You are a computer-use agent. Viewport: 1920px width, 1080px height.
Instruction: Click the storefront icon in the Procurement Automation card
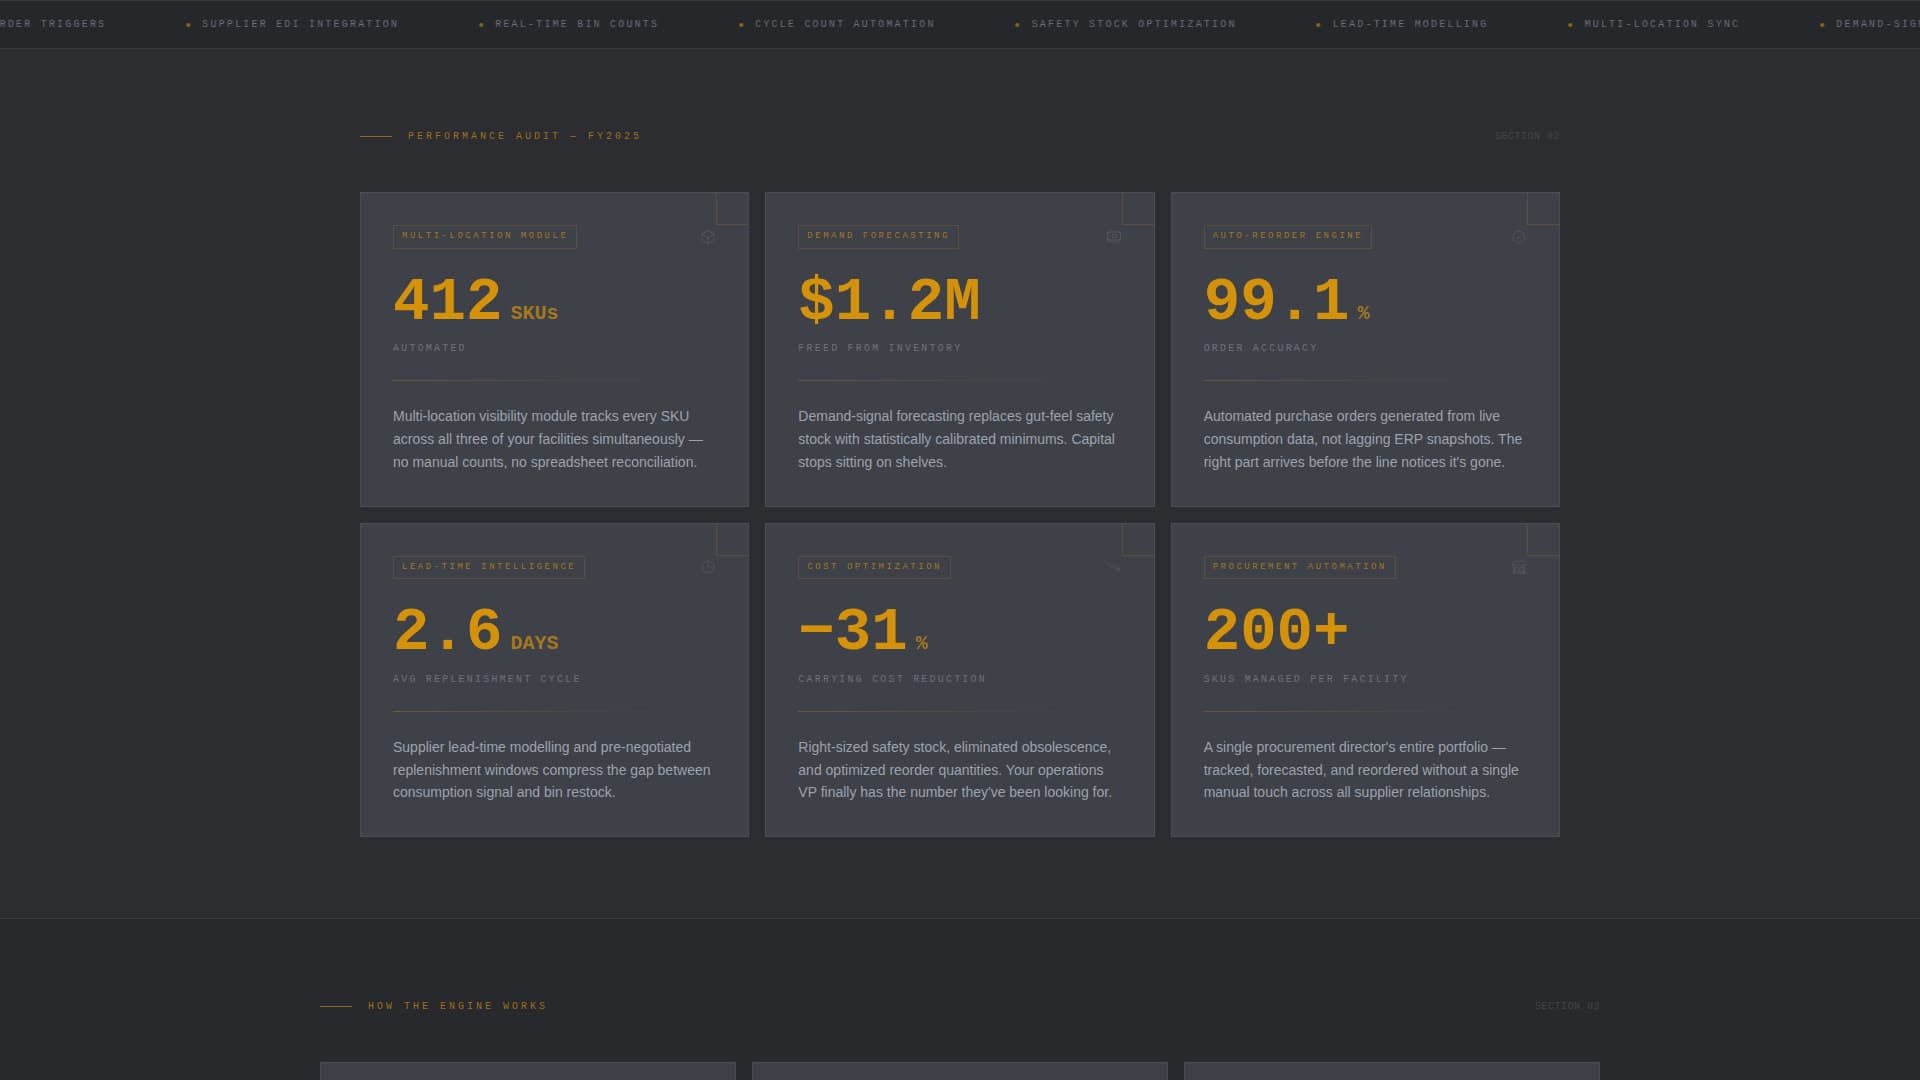pos(1519,567)
